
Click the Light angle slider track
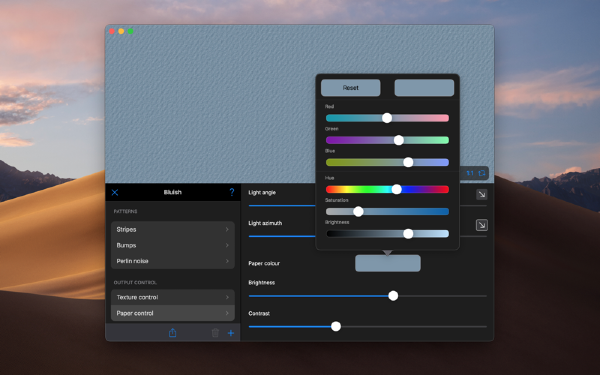(x=282, y=205)
